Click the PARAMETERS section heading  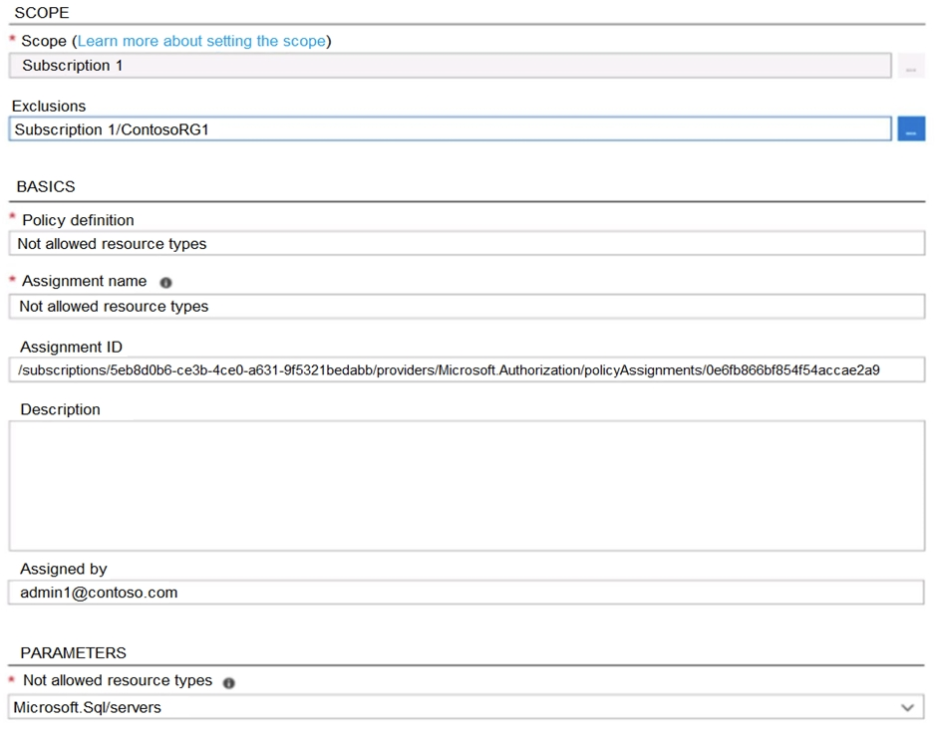point(74,653)
